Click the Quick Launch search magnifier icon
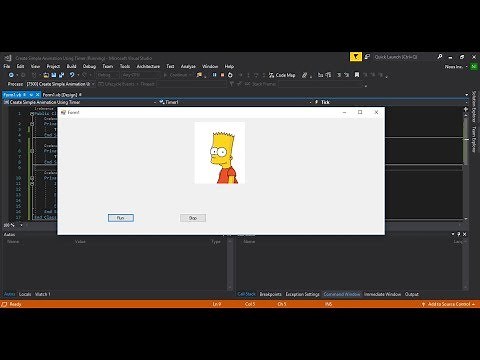 (440, 57)
